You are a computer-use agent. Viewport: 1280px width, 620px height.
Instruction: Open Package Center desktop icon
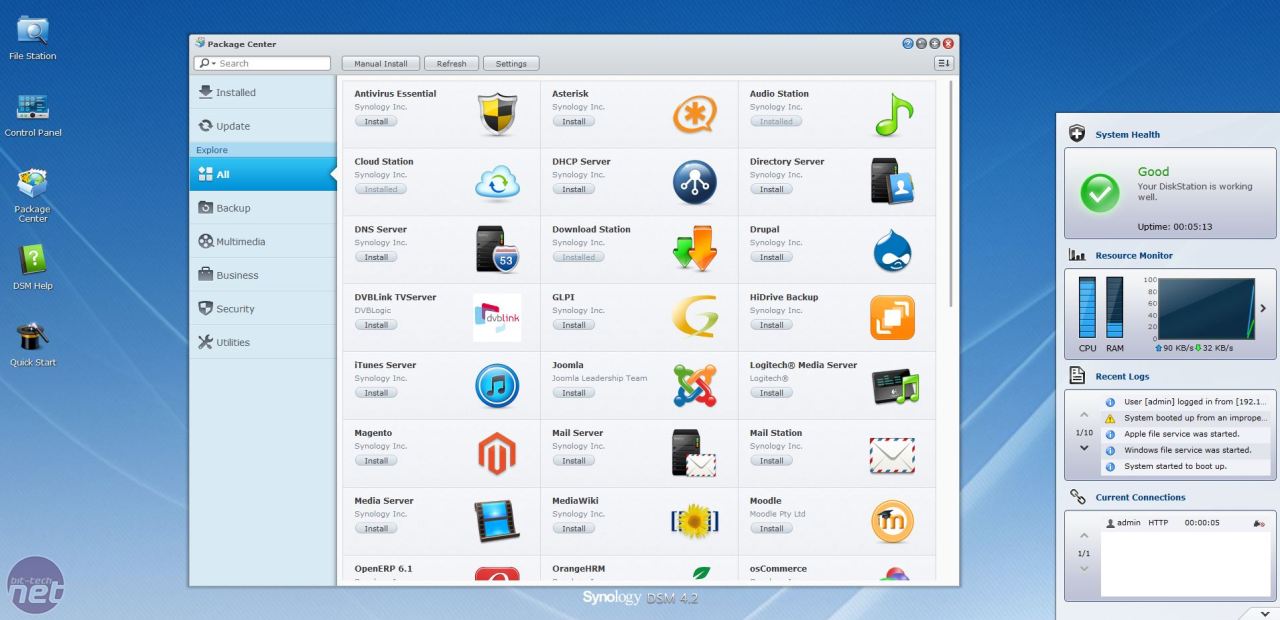[x=33, y=195]
